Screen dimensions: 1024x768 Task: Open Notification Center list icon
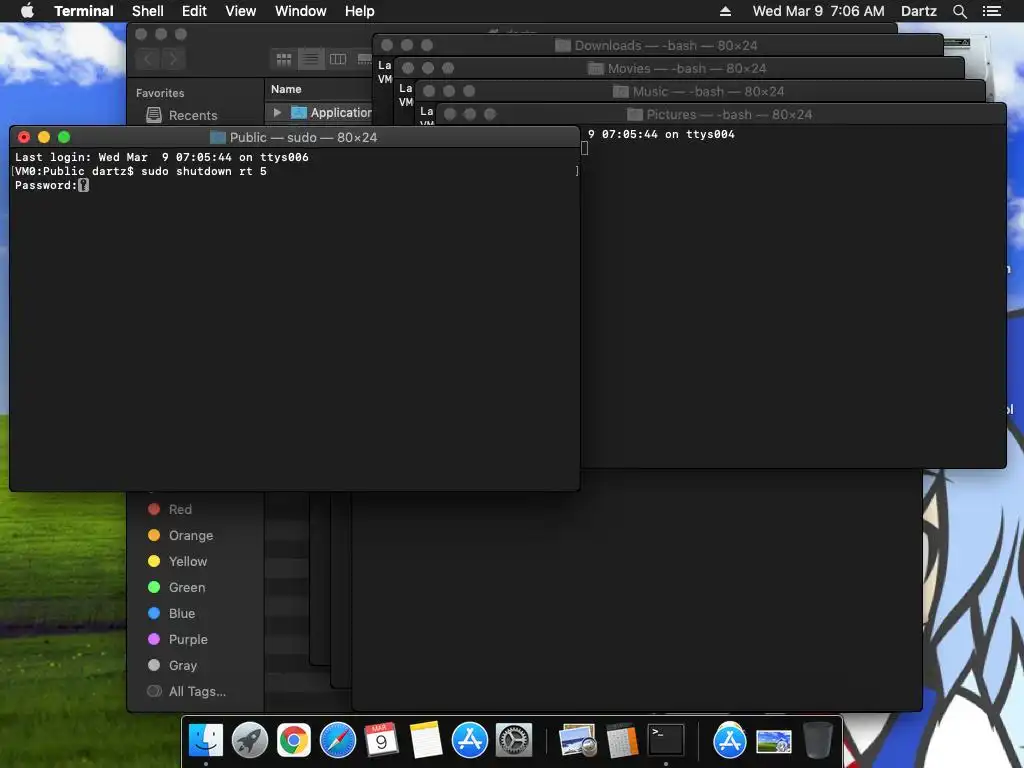(x=992, y=11)
